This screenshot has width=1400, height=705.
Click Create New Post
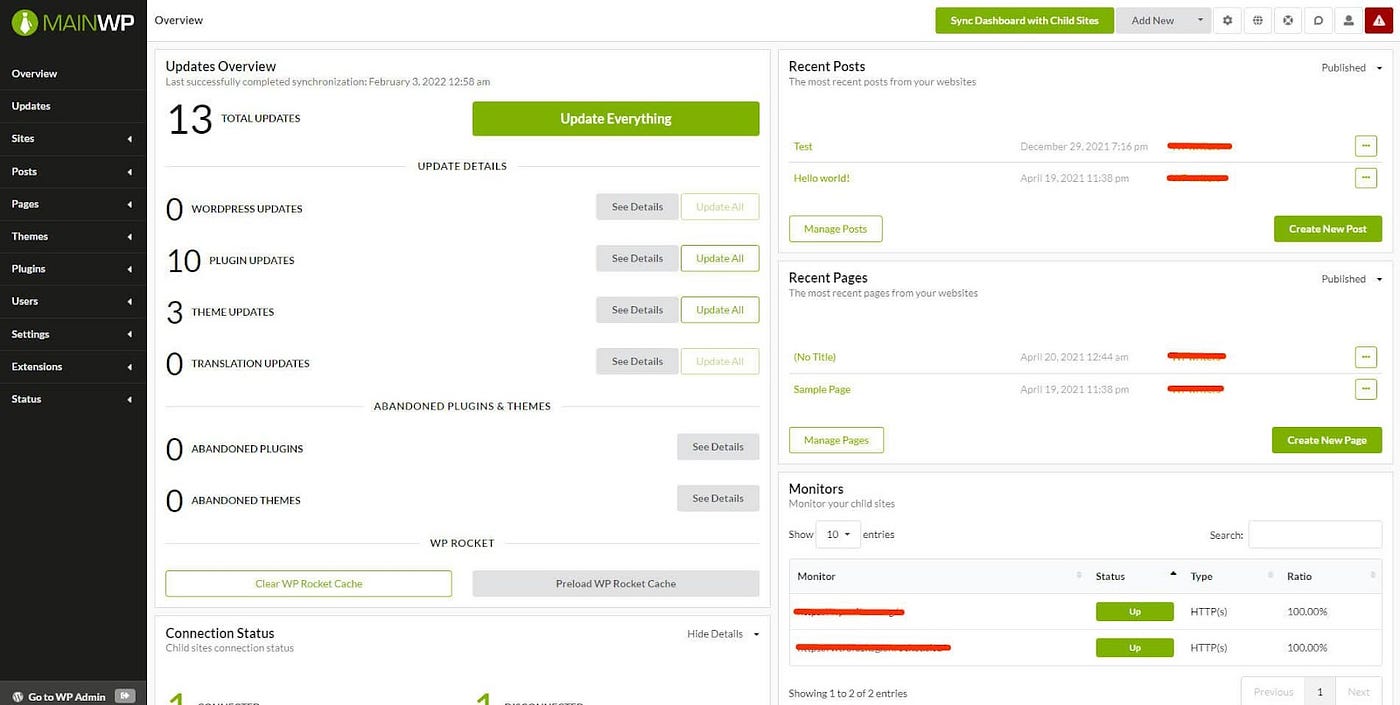(x=1327, y=229)
